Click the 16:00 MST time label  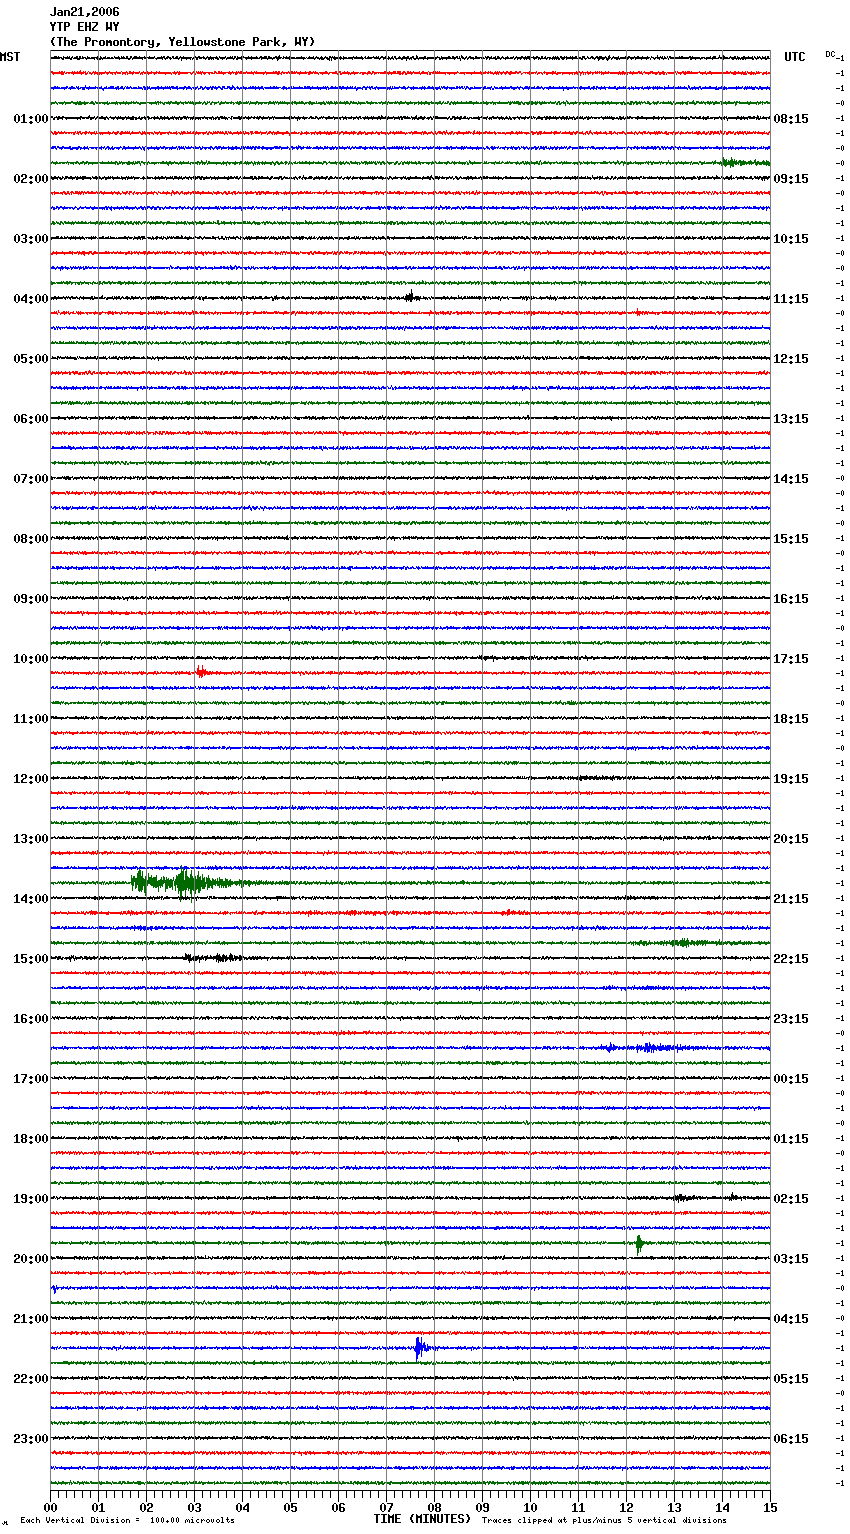30,1019
